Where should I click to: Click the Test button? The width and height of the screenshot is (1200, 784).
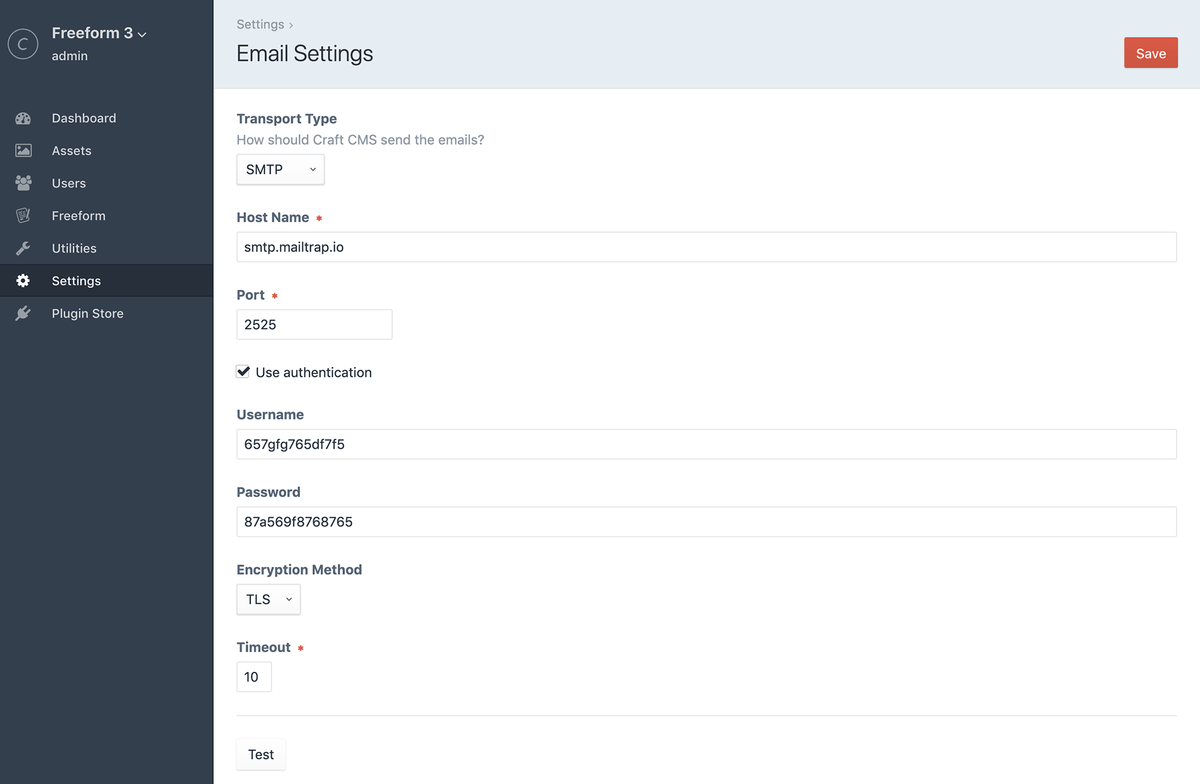point(261,754)
